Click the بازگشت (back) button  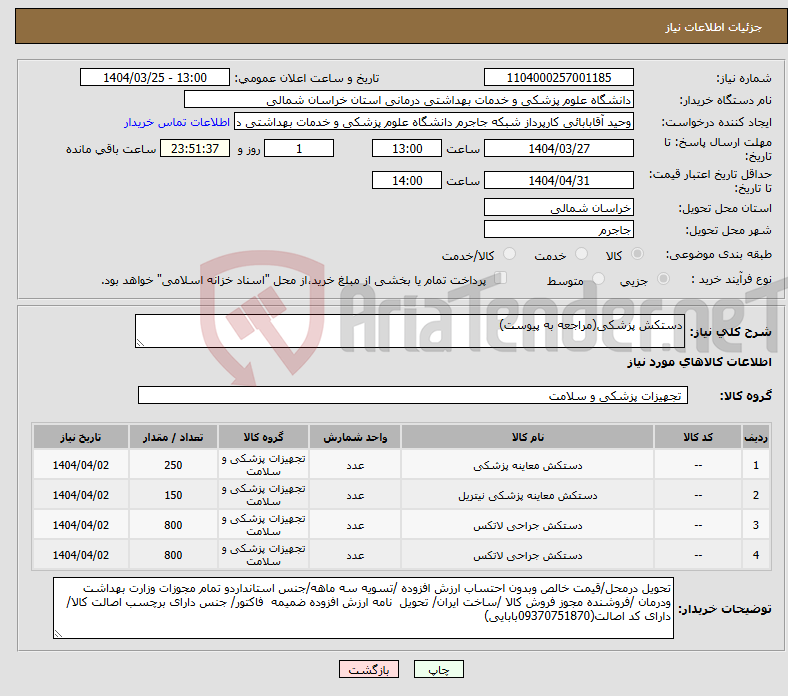[x=368, y=669]
